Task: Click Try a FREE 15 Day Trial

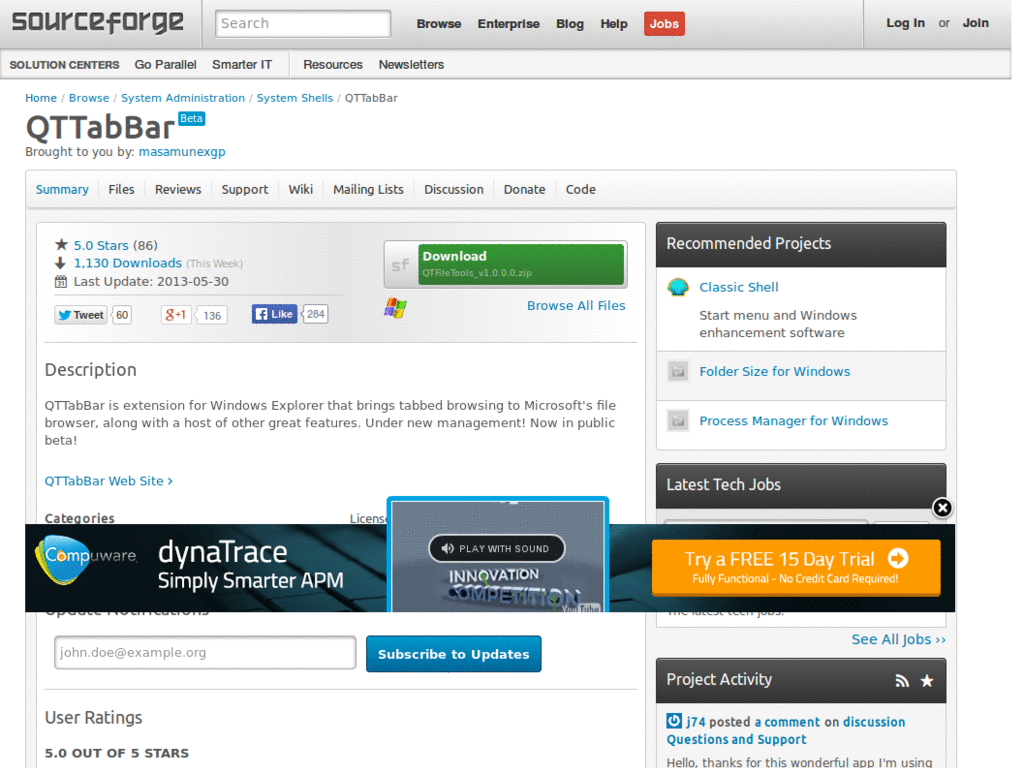Action: 796,567
